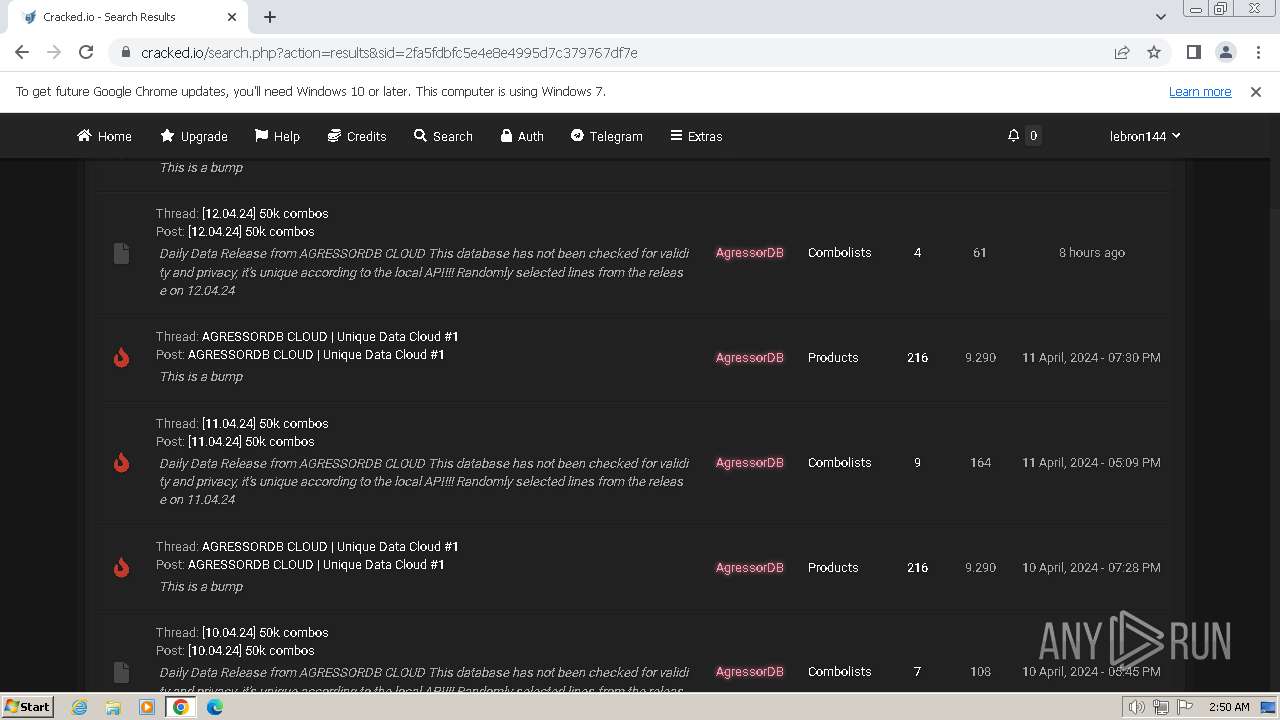This screenshot has width=1280, height=720.
Task: Expand the Extras menu
Action: (x=696, y=136)
